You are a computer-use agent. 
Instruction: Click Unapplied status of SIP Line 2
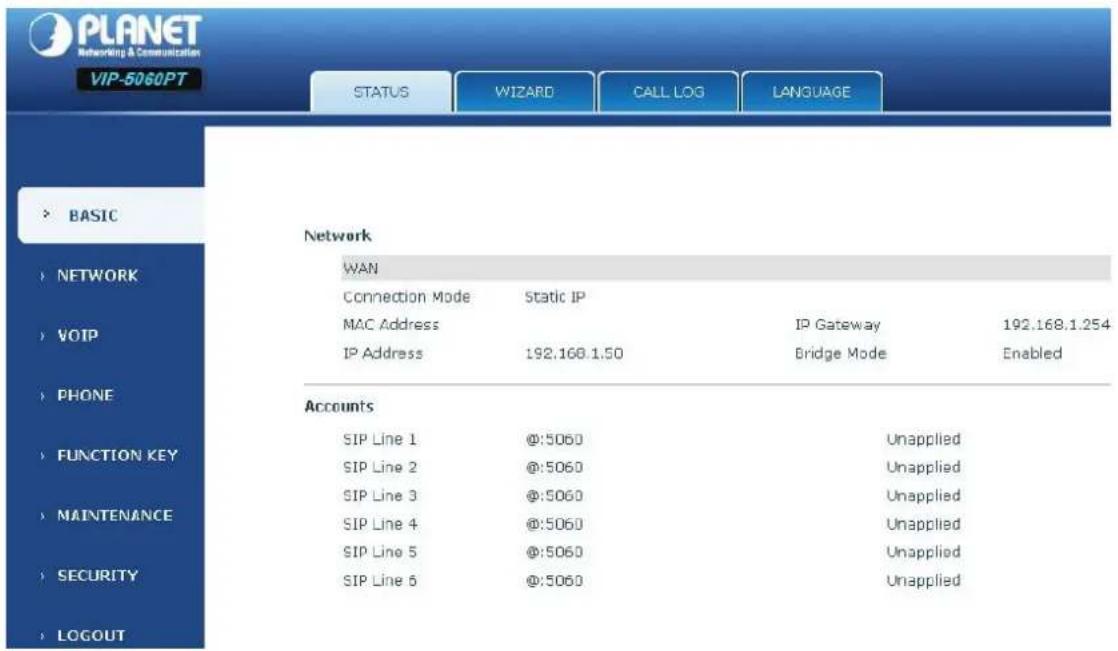point(923,467)
